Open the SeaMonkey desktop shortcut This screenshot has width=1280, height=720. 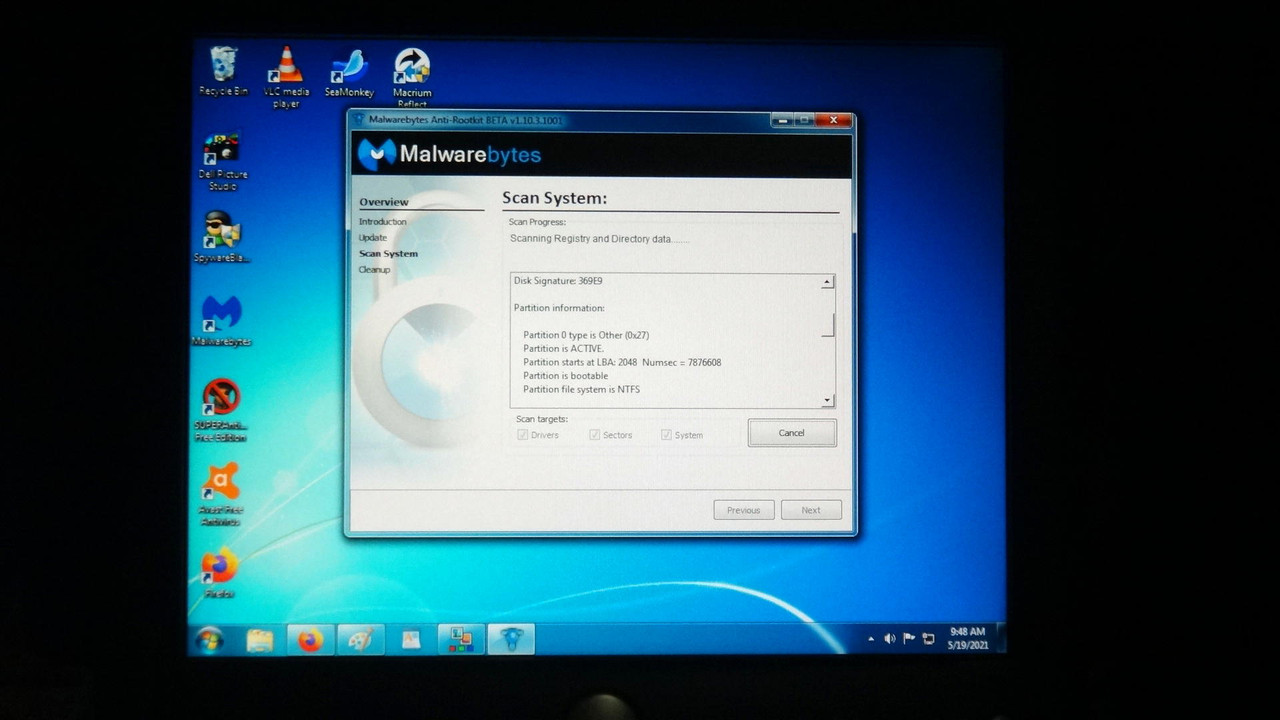pyautogui.click(x=349, y=73)
